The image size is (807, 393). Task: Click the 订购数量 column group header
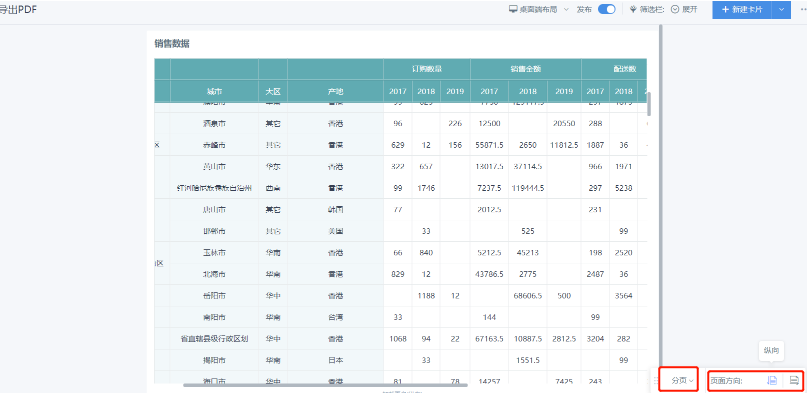[427, 69]
